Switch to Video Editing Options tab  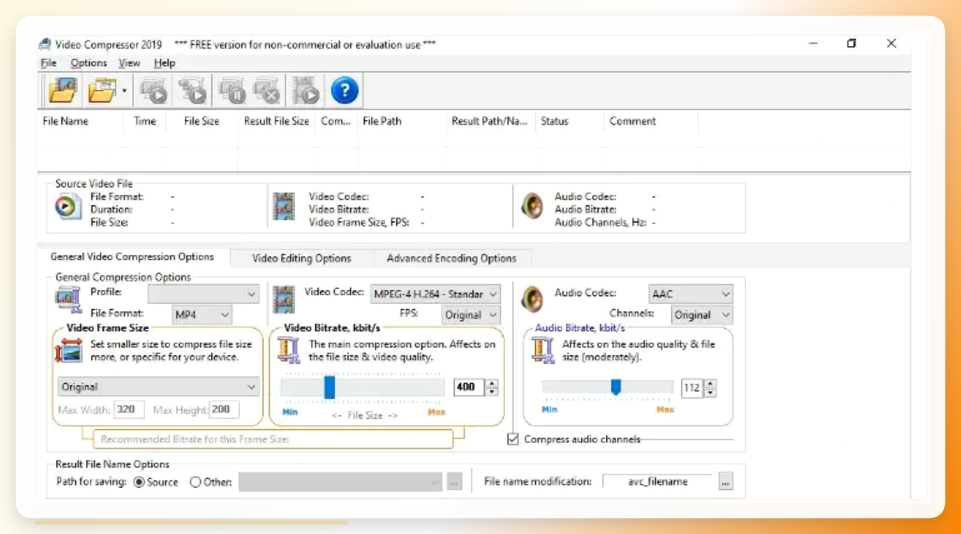pos(302,258)
